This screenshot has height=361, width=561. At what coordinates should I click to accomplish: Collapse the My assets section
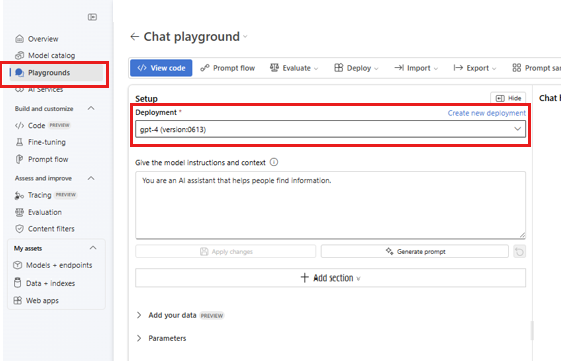click(93, 248)
